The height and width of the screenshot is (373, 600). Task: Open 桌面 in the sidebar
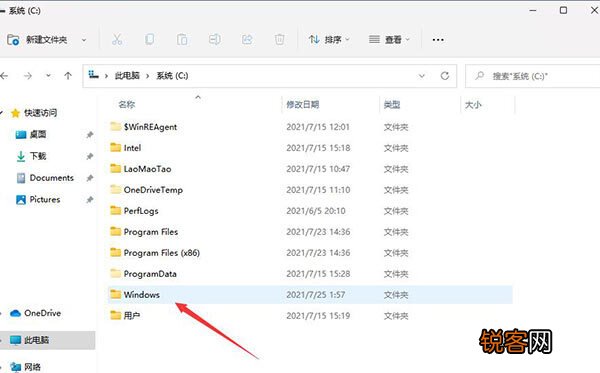pyautogui.click(x=38, y=134)
